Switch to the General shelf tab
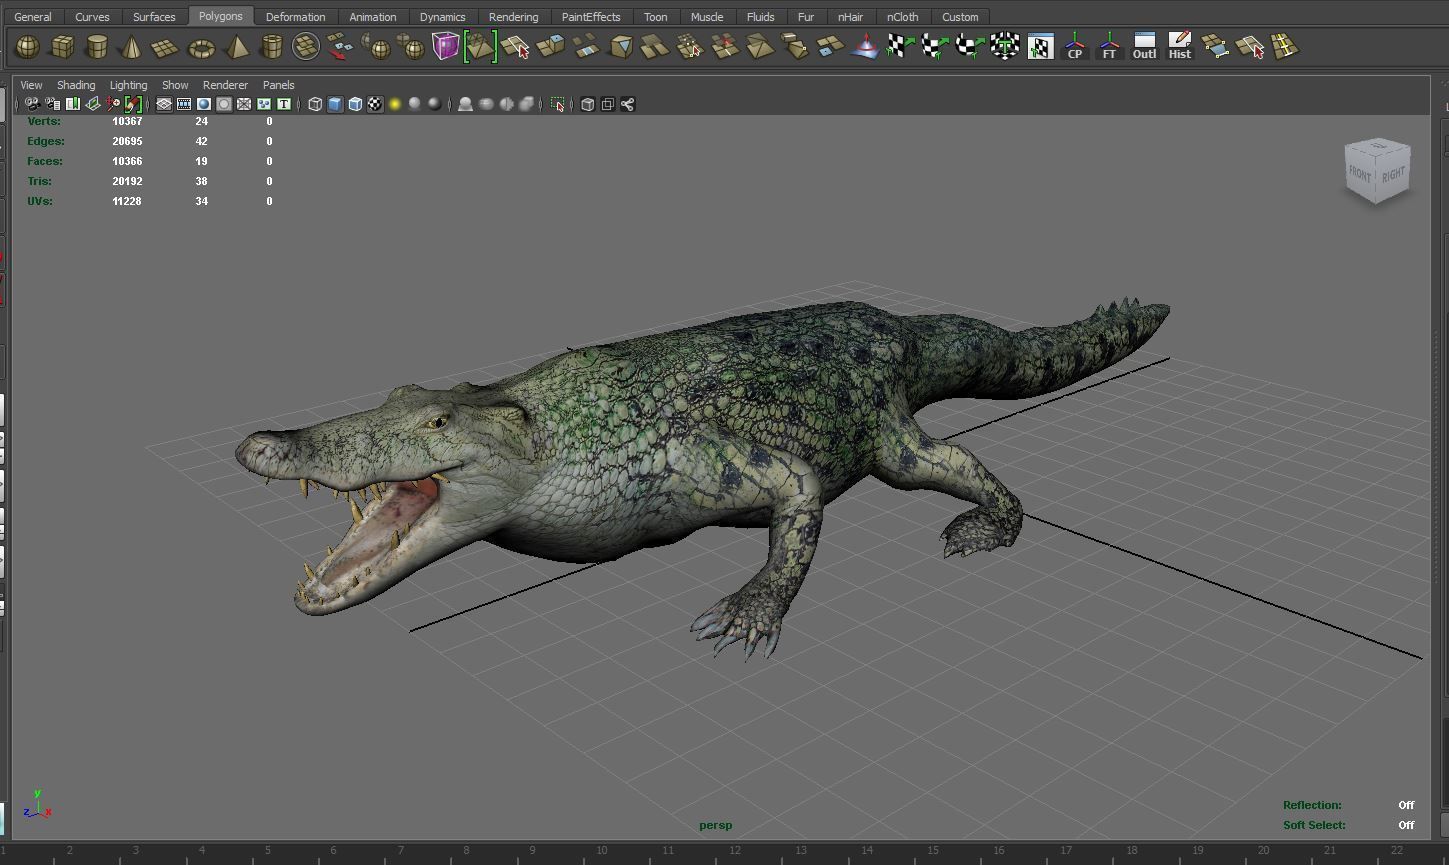The image size is (1449, 865). (33, 17)
